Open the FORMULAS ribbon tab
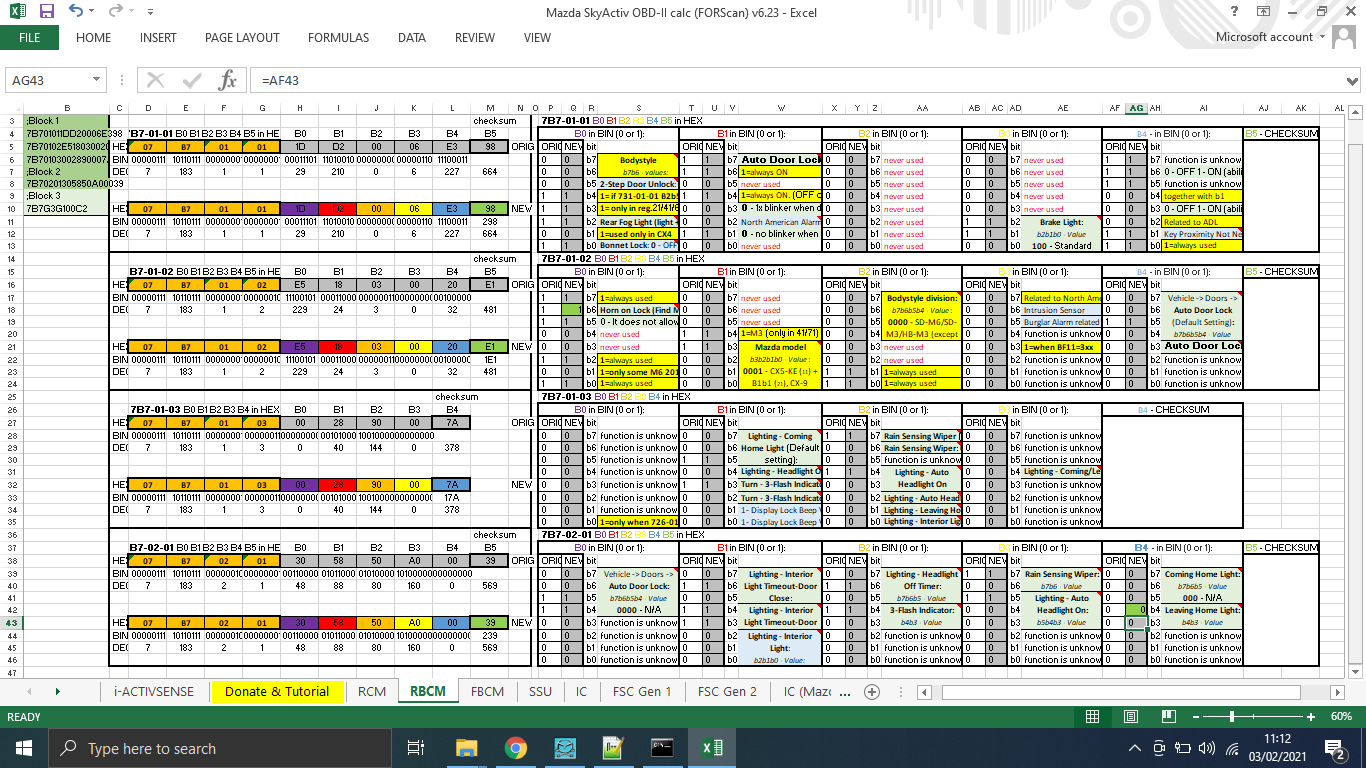Viewport: 1366px width, 768px height. [x=338, y=38]
